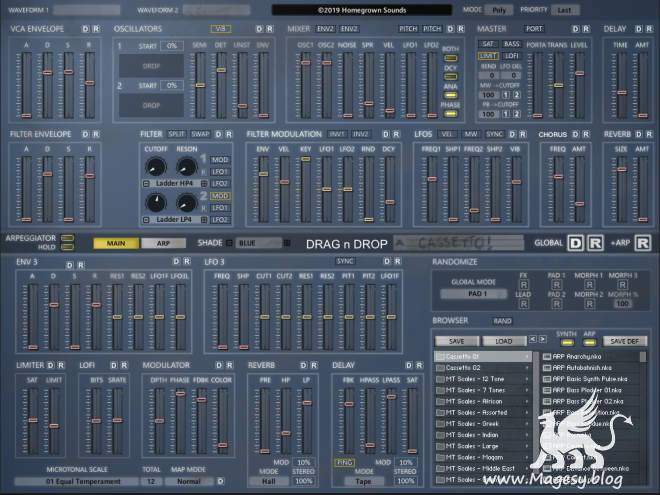
Task: Click the VCA Envelope default D icon
Action: [x=85, y=29]
